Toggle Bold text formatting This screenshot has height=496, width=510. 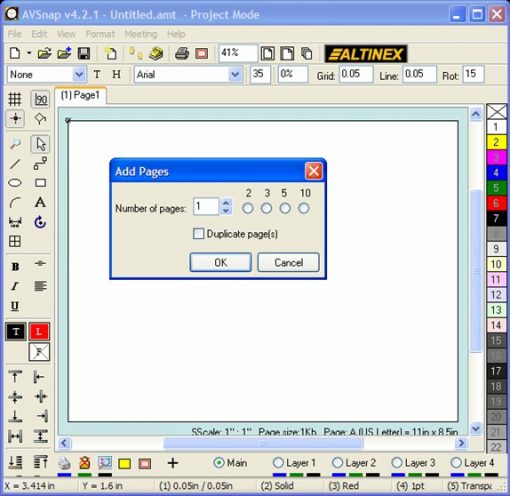coord(15,267)
